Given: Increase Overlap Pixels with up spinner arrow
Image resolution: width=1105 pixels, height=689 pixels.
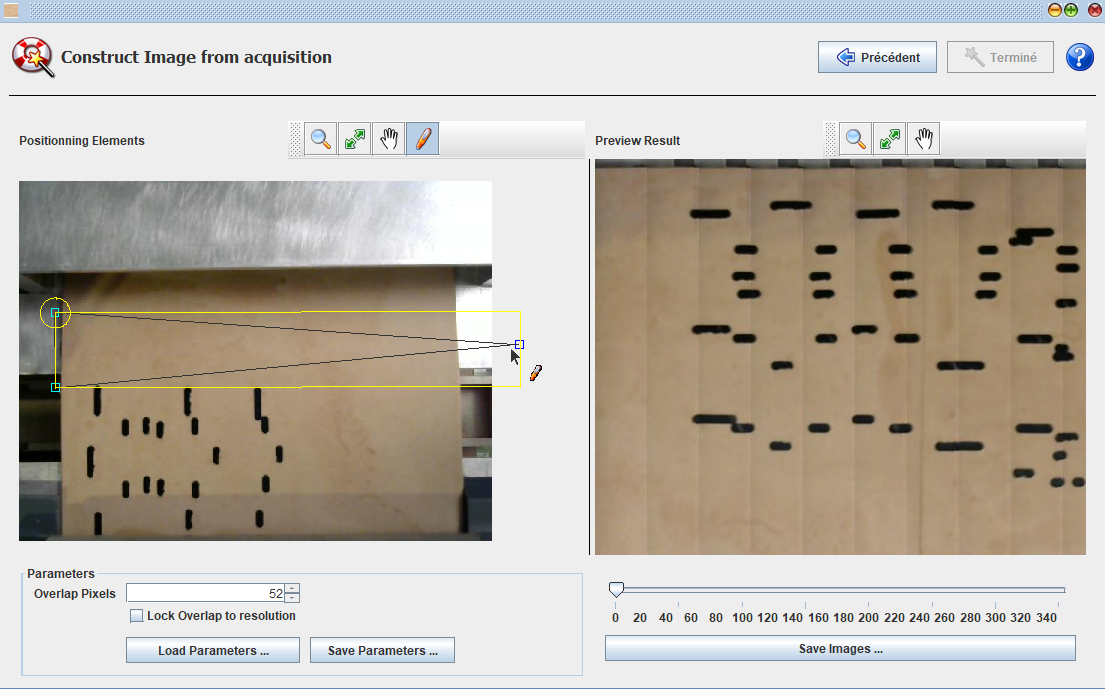Looking at the screenshot, I should (x=291, y=588).
